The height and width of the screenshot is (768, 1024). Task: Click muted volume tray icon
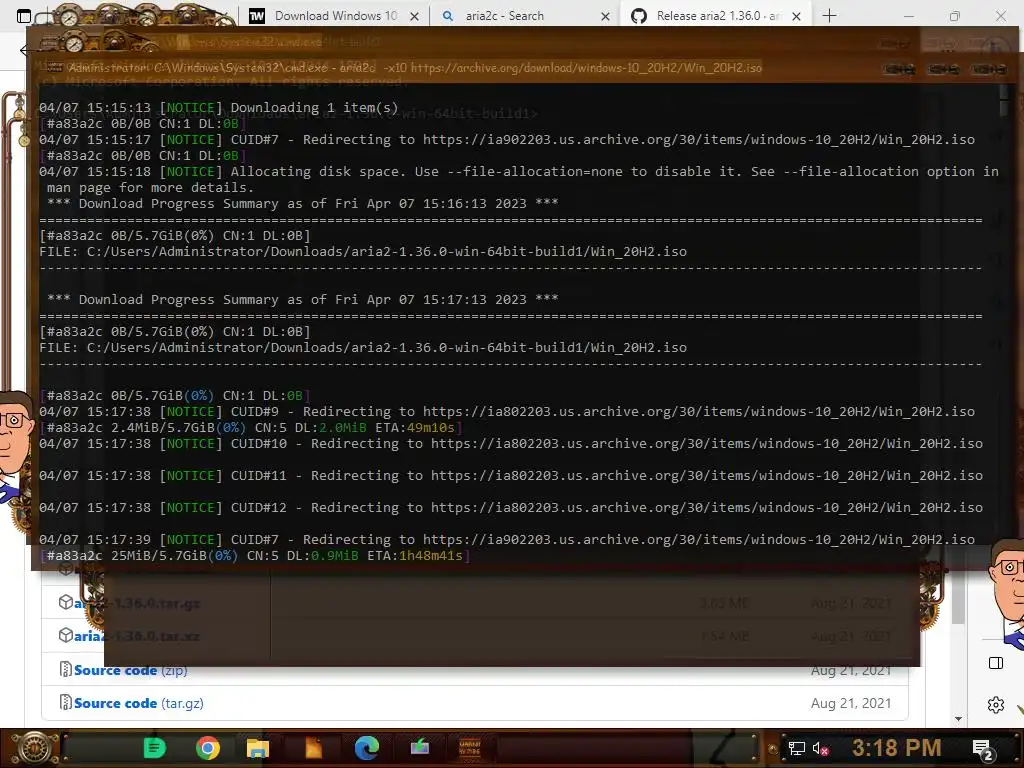(820, 748)
